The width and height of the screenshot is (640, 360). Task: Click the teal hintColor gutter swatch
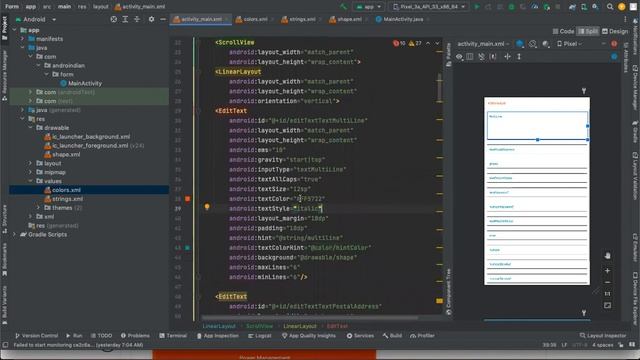tap(188, 248)
